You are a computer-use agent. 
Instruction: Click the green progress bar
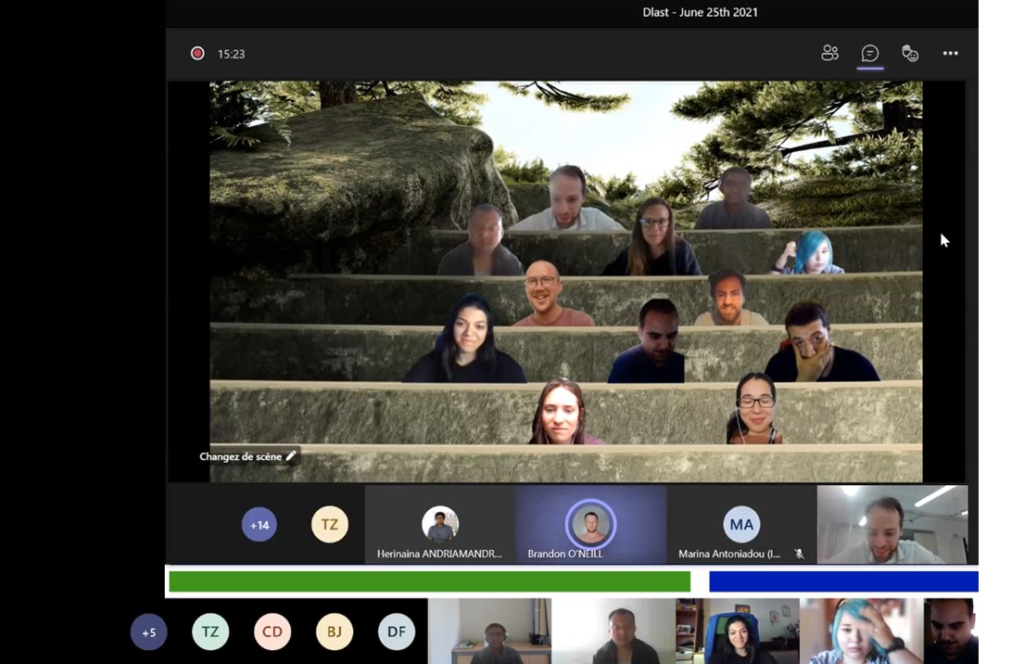tap(429, 581)
